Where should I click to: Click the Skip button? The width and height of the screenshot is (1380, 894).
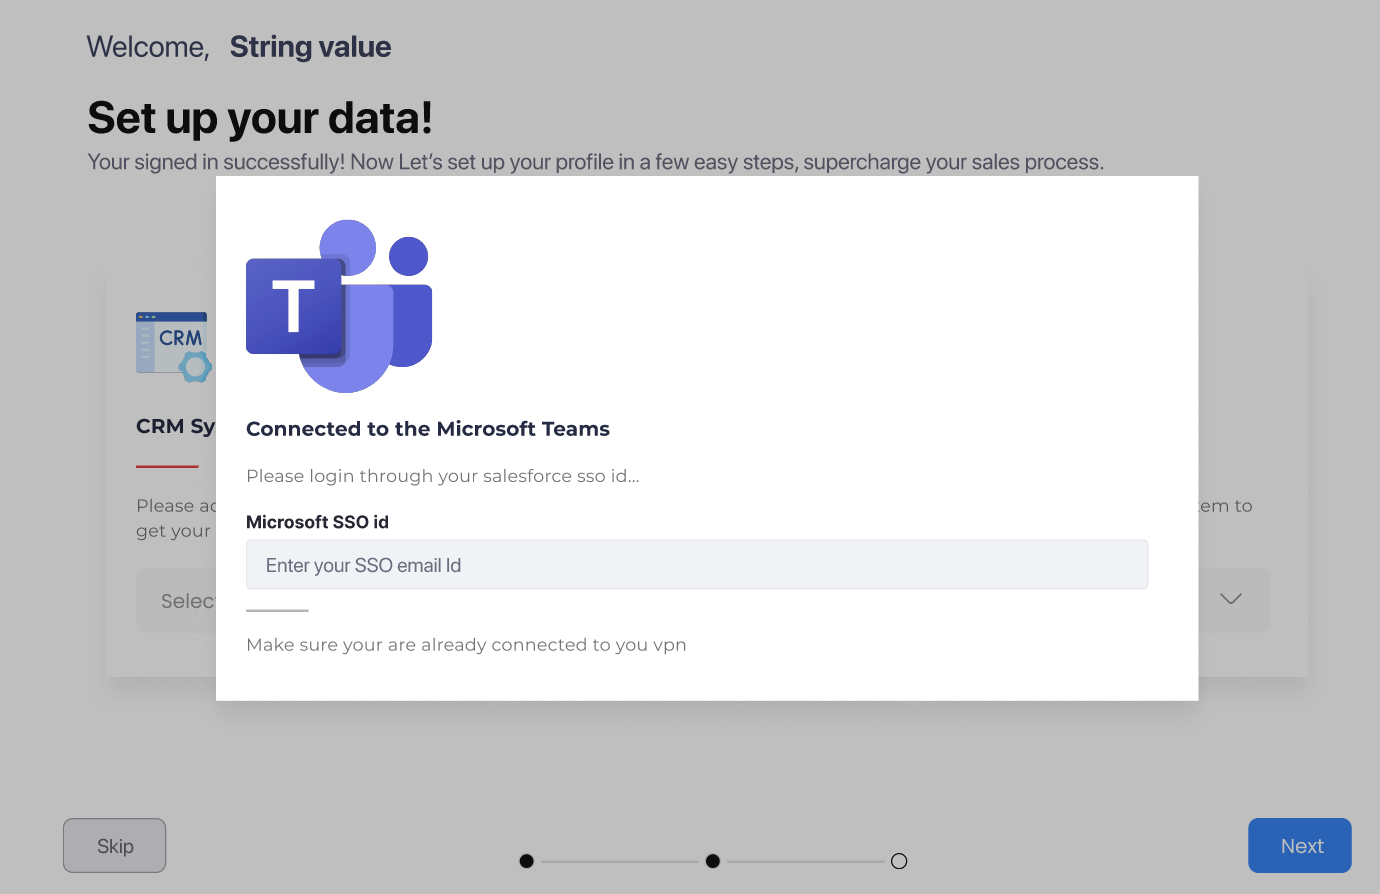[x=115, y=846]
